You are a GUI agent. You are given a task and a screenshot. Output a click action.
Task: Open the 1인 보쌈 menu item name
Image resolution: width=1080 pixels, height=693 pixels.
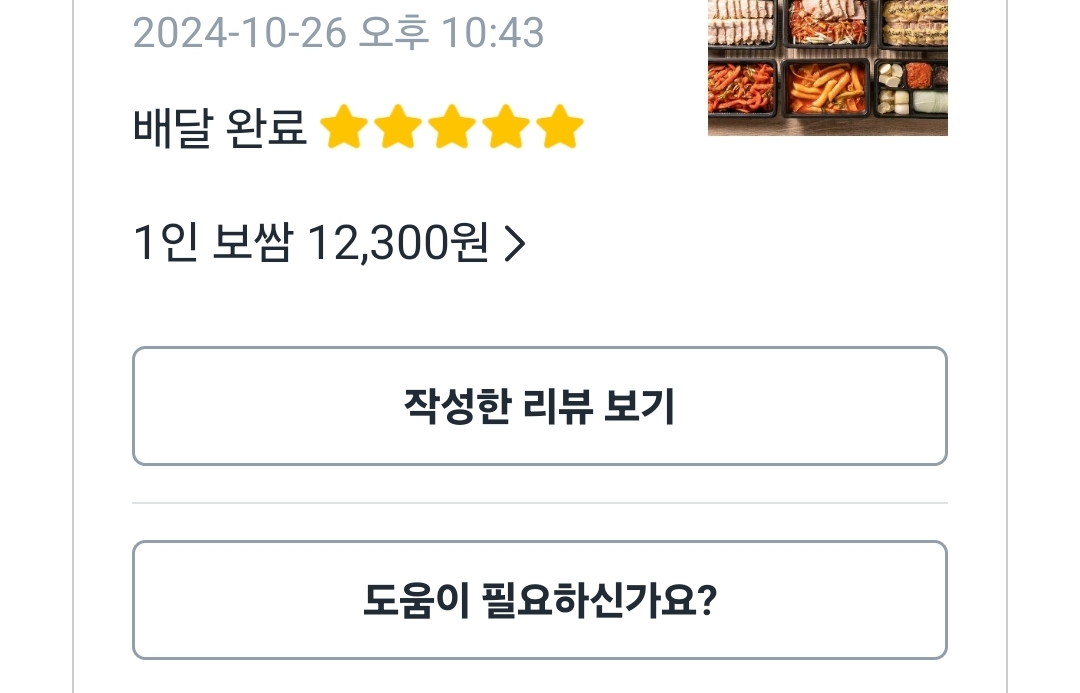212,243
